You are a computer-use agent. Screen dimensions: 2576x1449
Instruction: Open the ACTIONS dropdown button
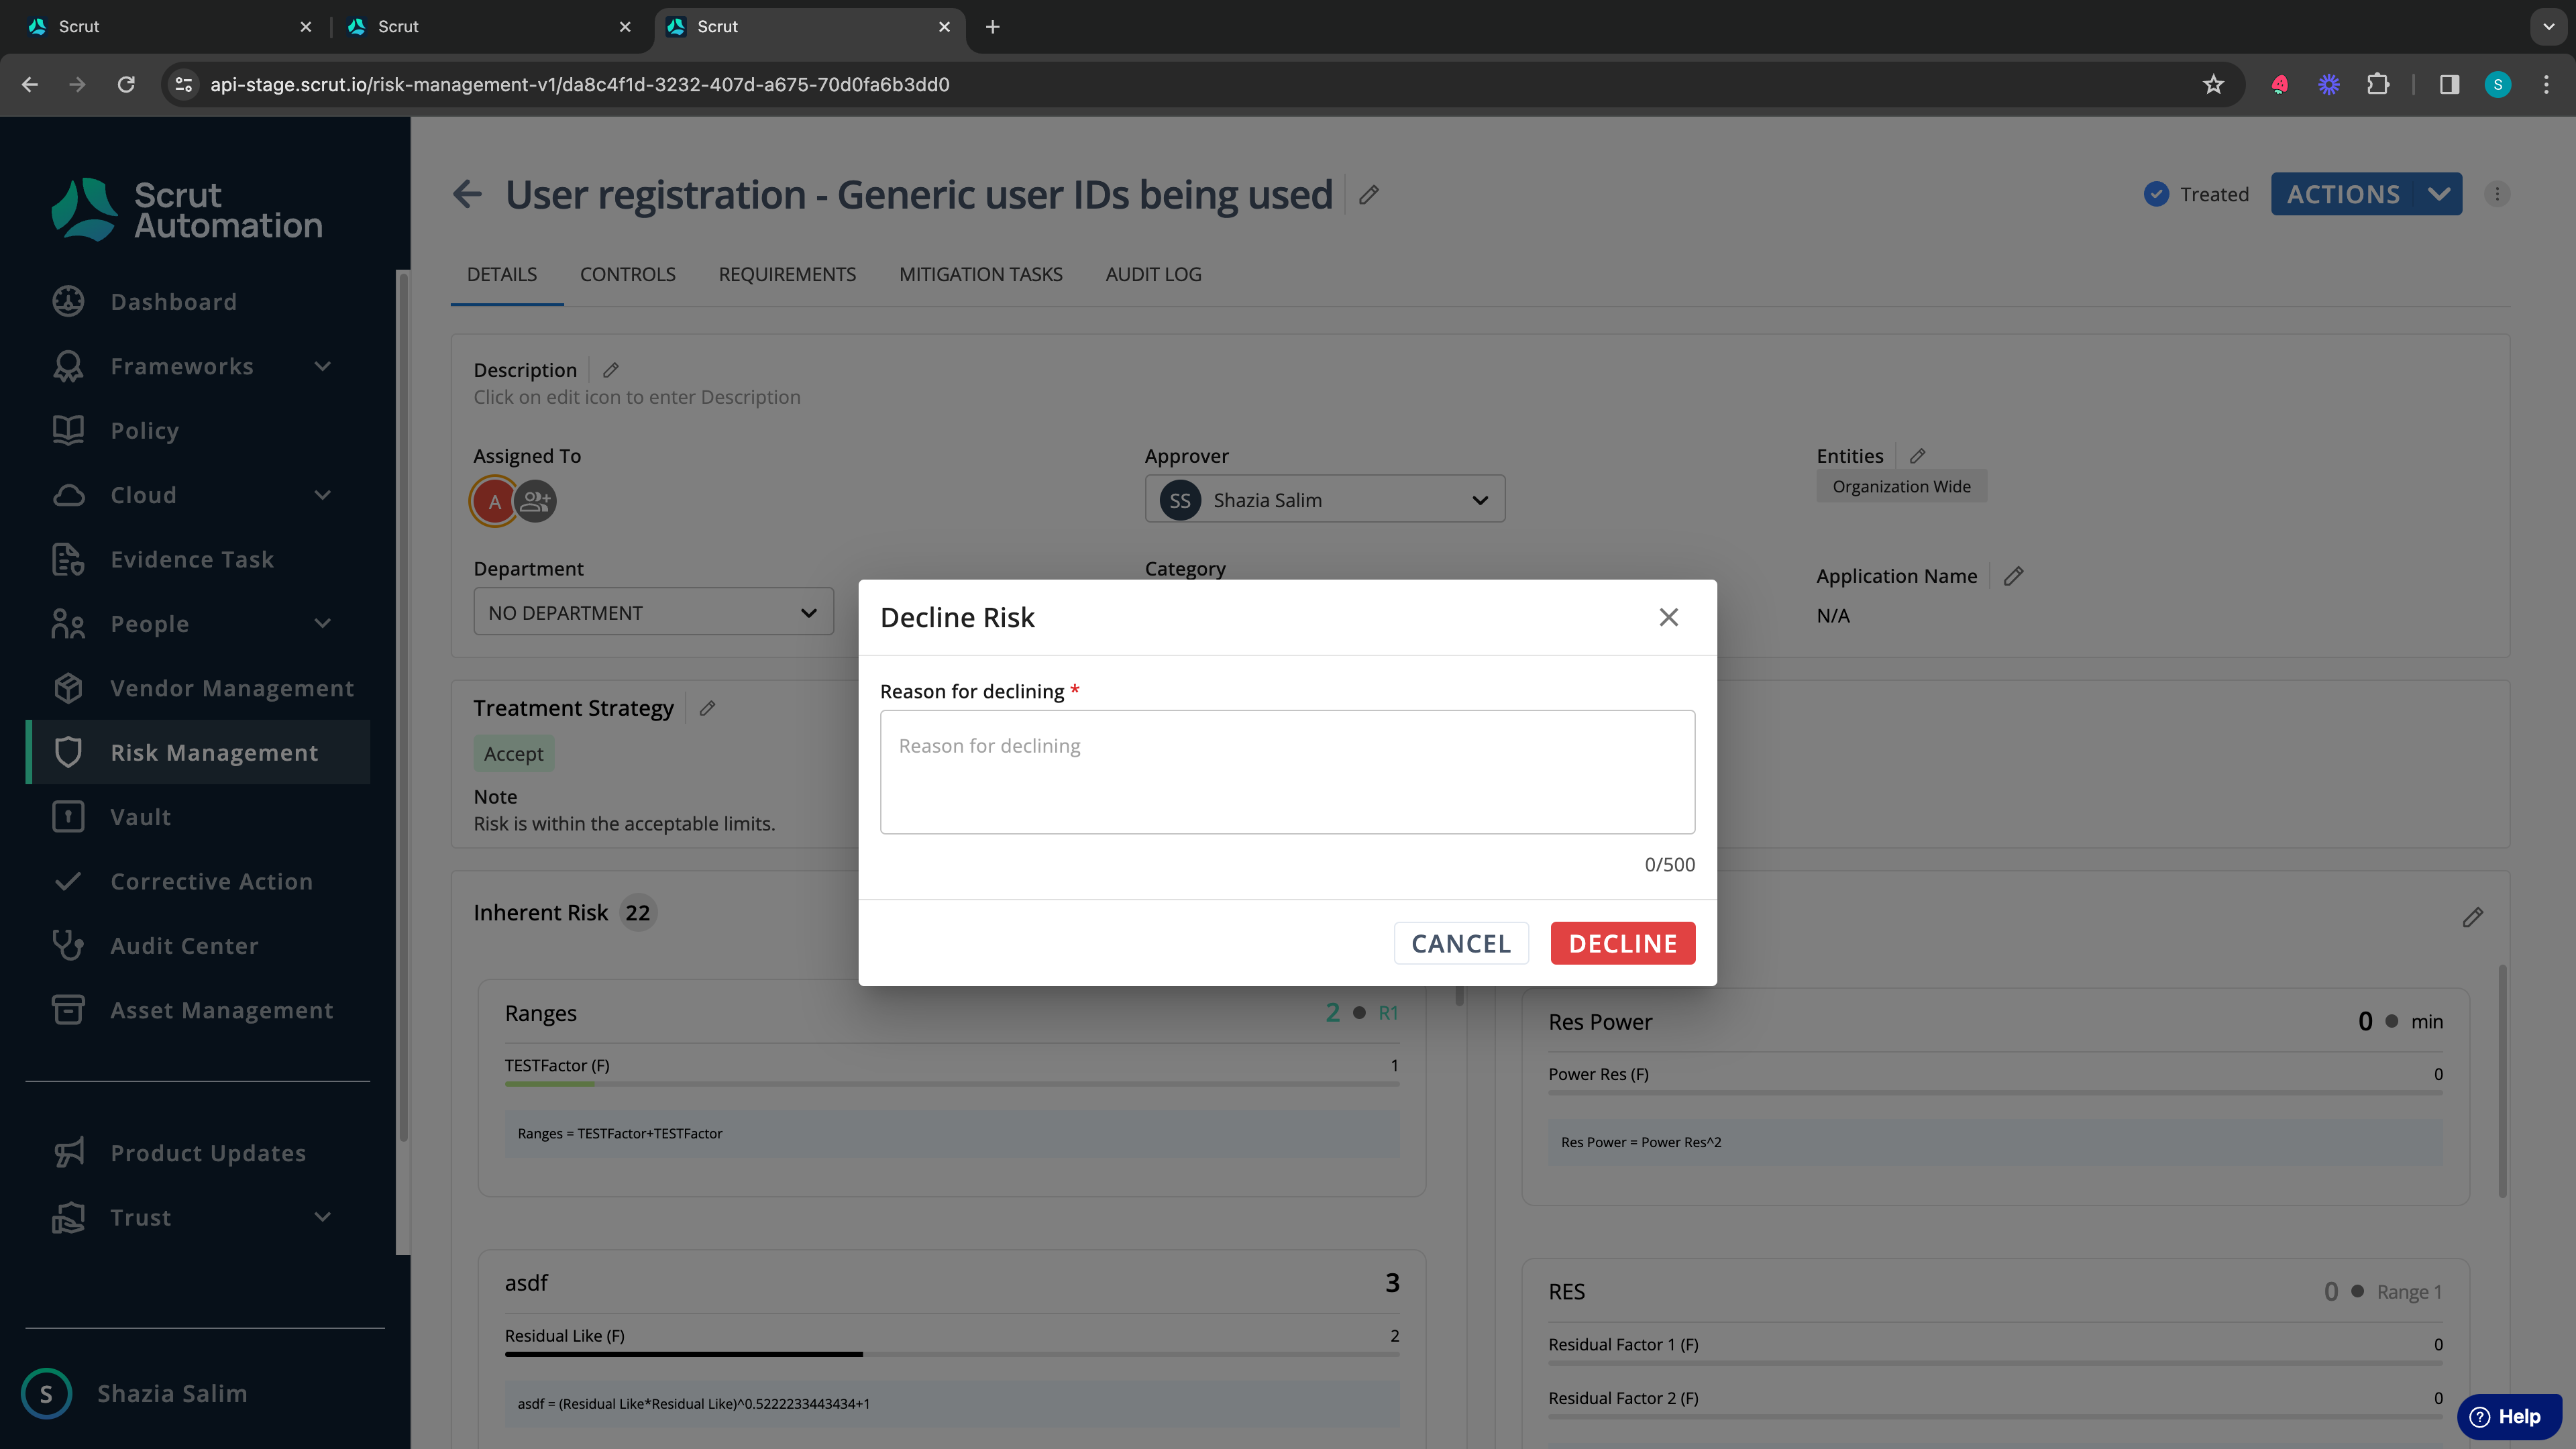[2366, 194]
